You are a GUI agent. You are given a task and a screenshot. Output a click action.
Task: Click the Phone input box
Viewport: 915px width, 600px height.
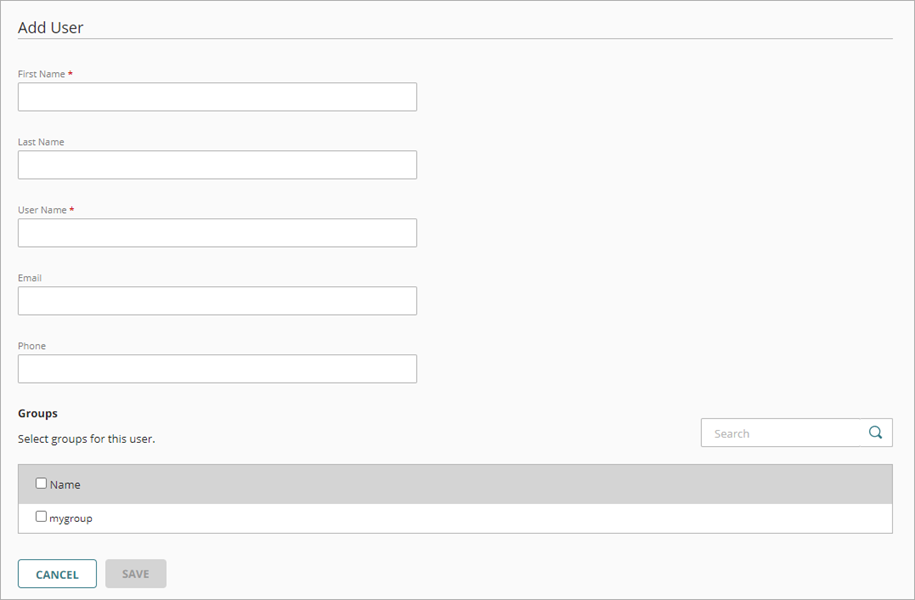tap(217, 369)
